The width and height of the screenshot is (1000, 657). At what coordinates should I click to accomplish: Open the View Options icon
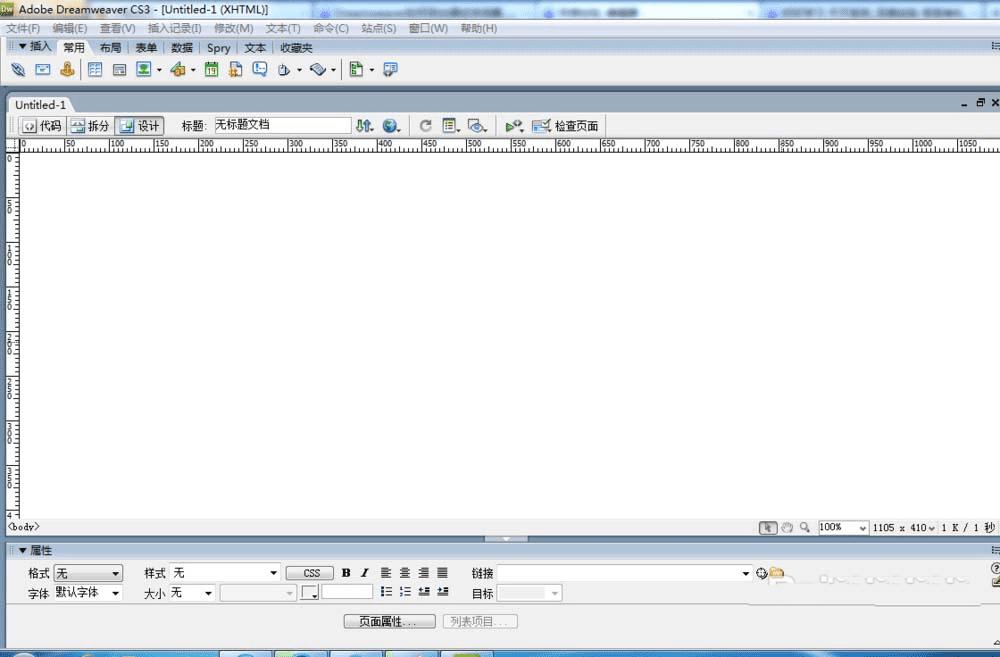(x=450, y=126)
